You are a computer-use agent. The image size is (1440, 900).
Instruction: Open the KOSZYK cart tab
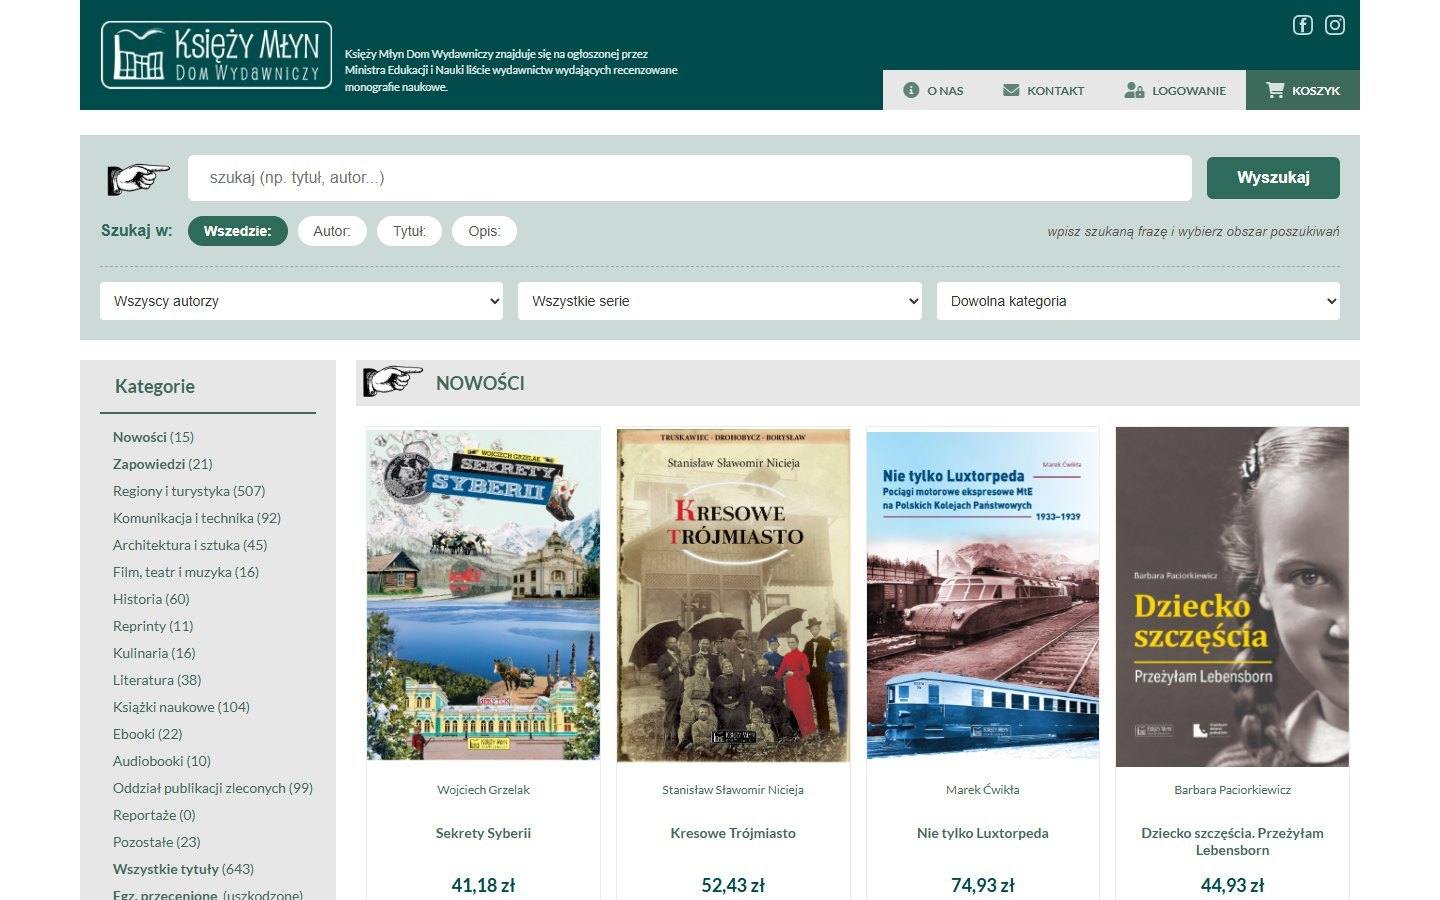pos(1303,90)
